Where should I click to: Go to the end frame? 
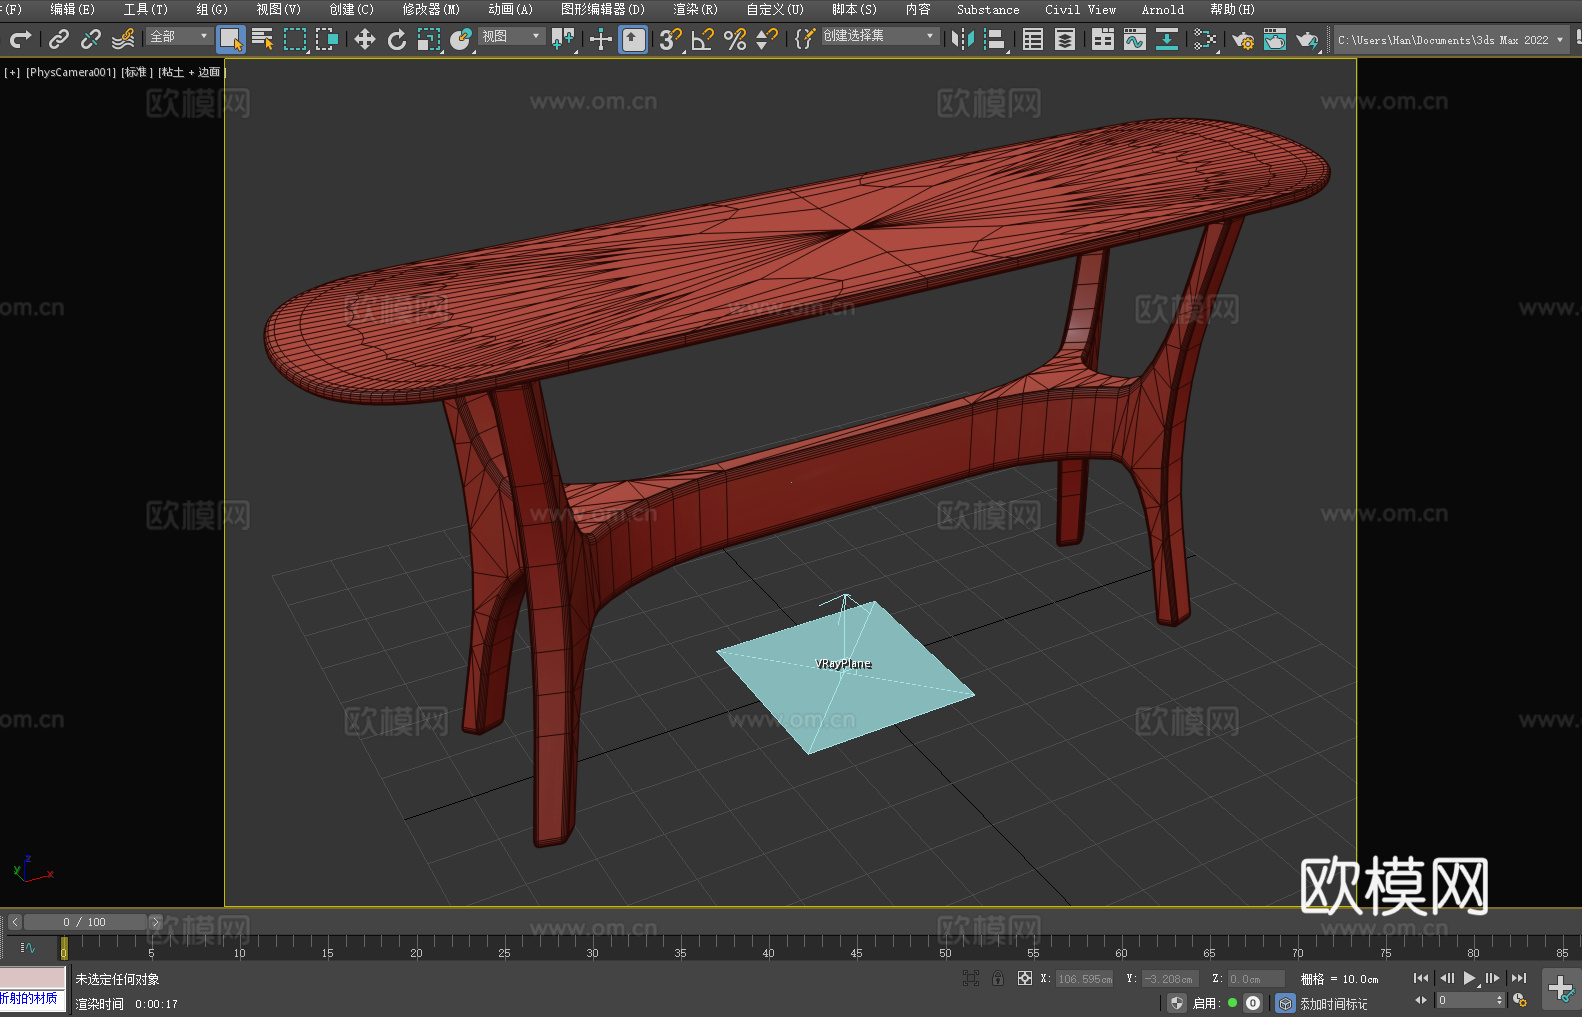click(x=1519, y=978)
